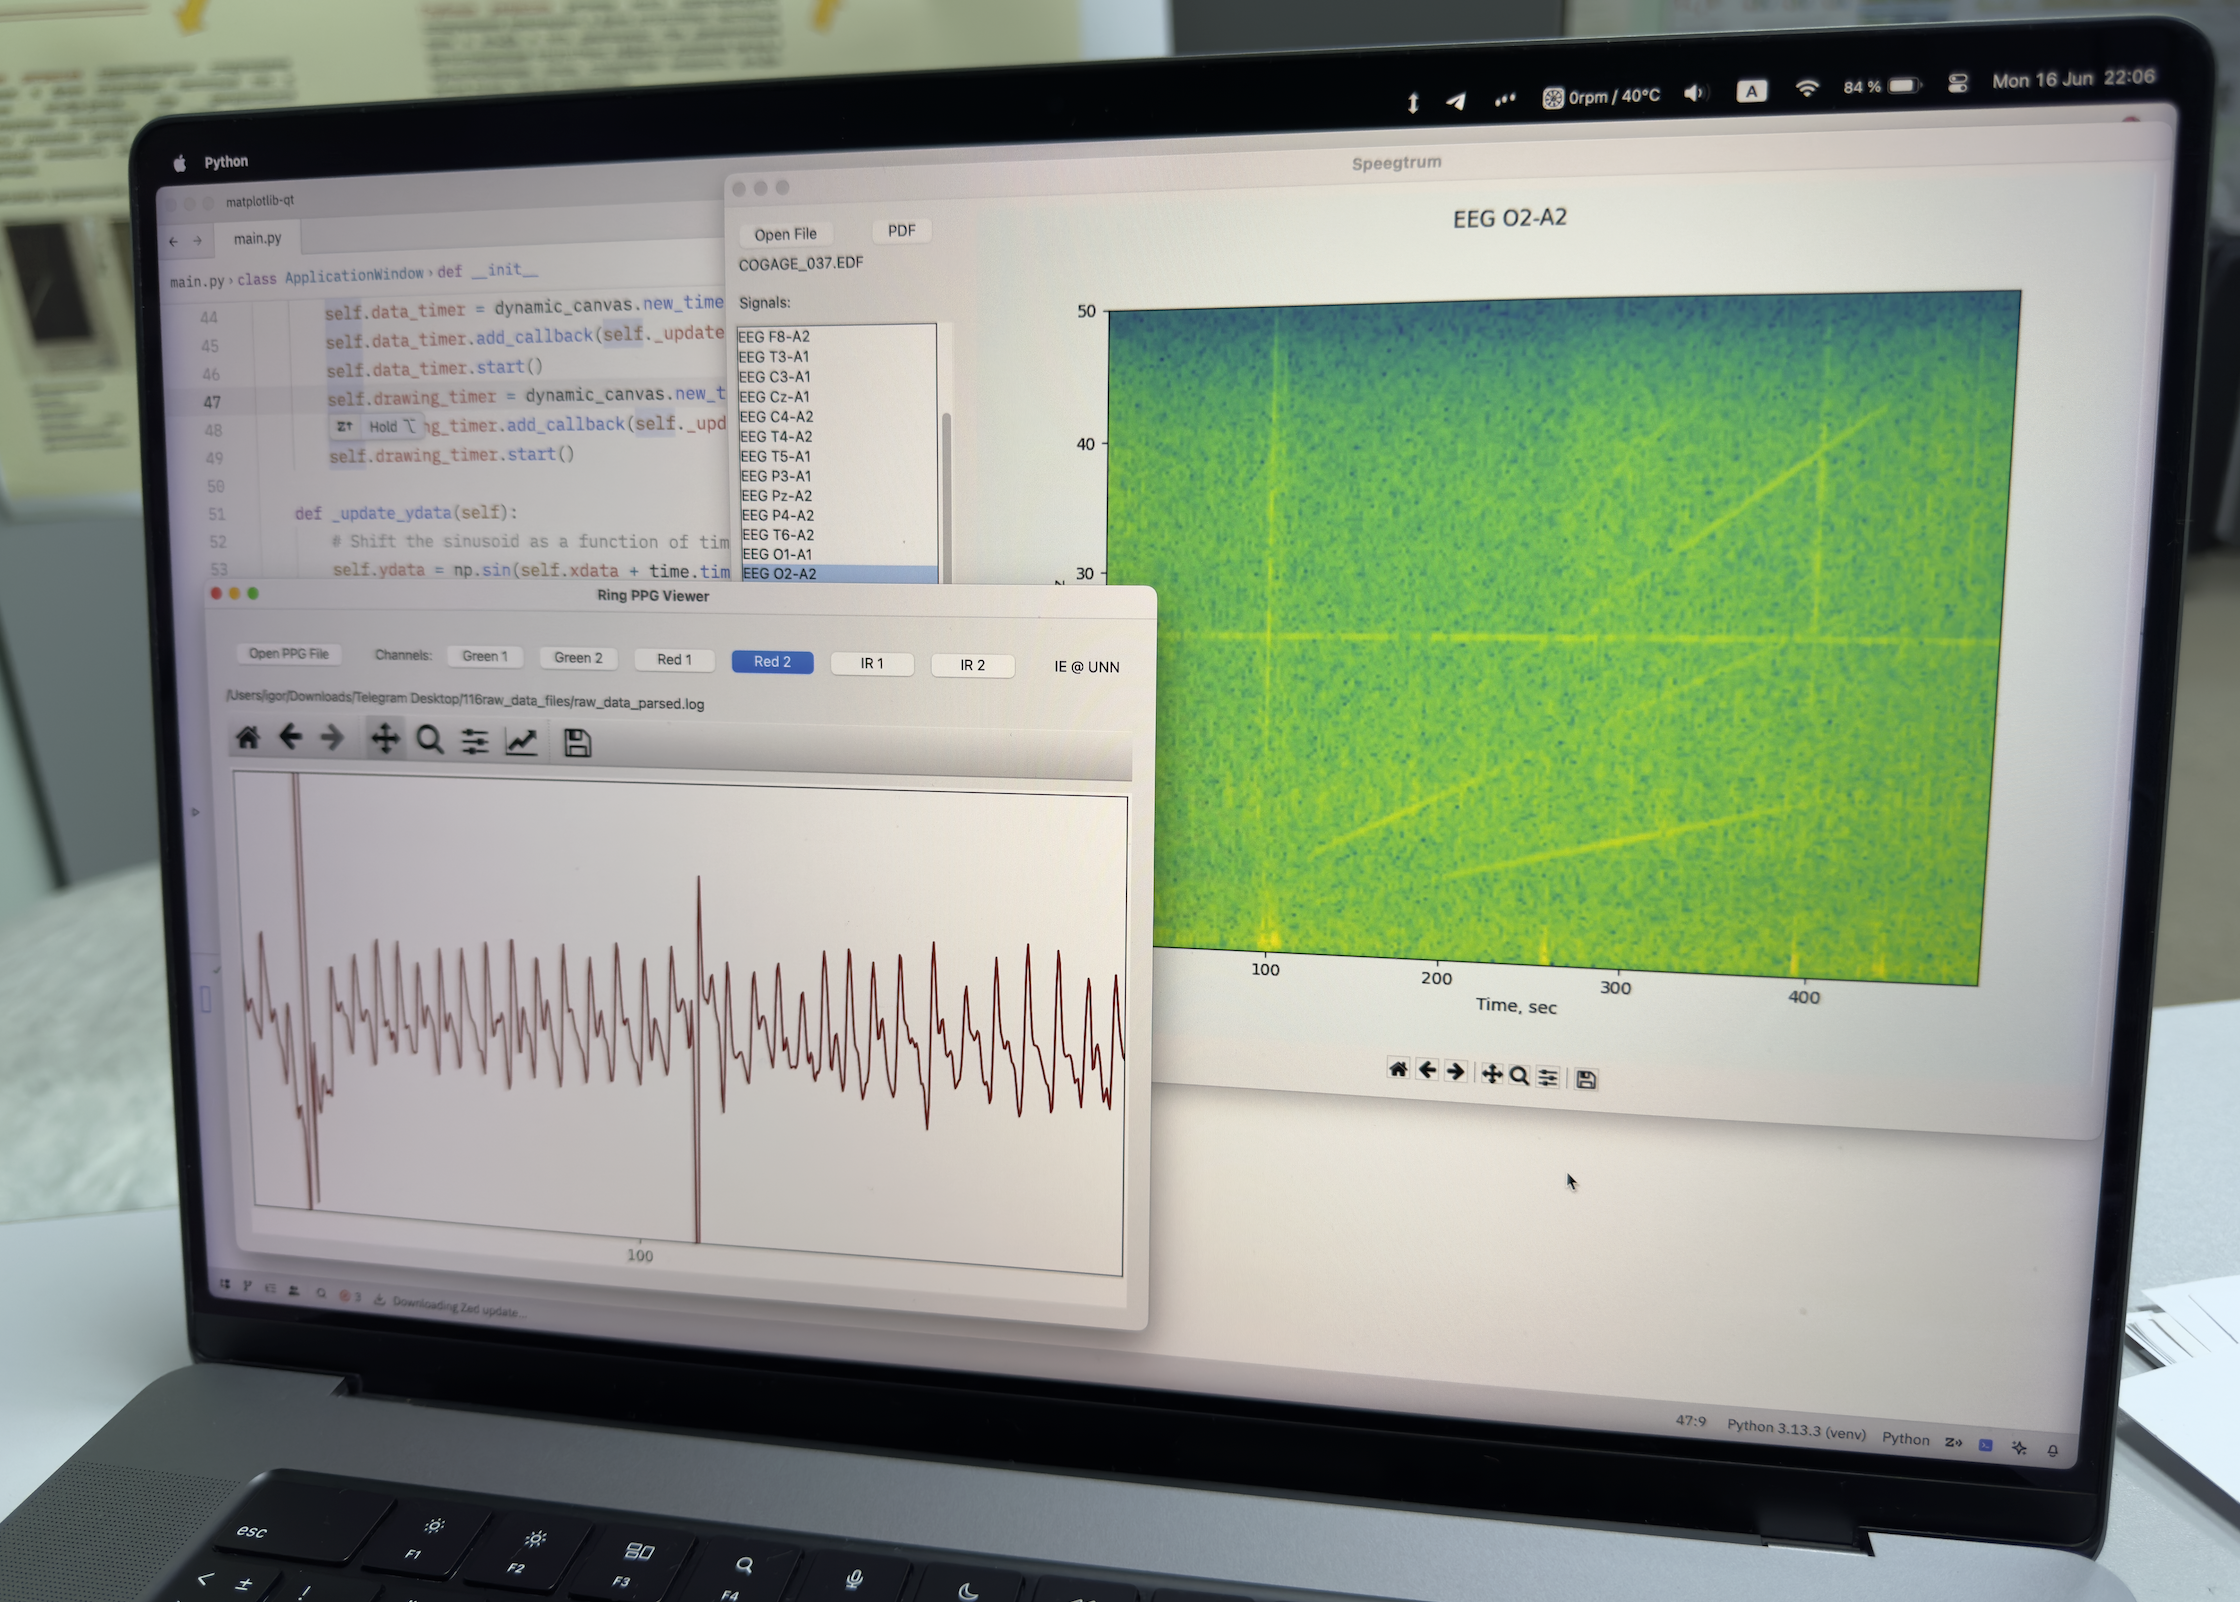Screen dimensions: 2240x1602
Task: Select Zoom magnifier in Ring PPG toolbar
Action: pos(430,740)
